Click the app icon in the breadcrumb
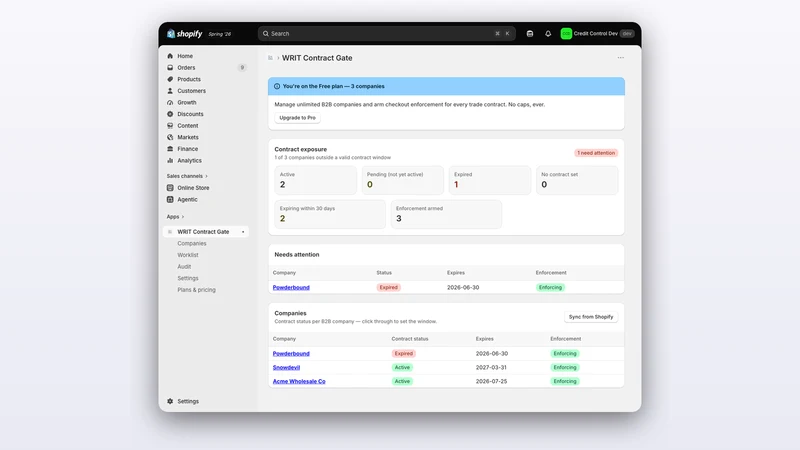Screen dimensions: 800x450 pos(270,58)
